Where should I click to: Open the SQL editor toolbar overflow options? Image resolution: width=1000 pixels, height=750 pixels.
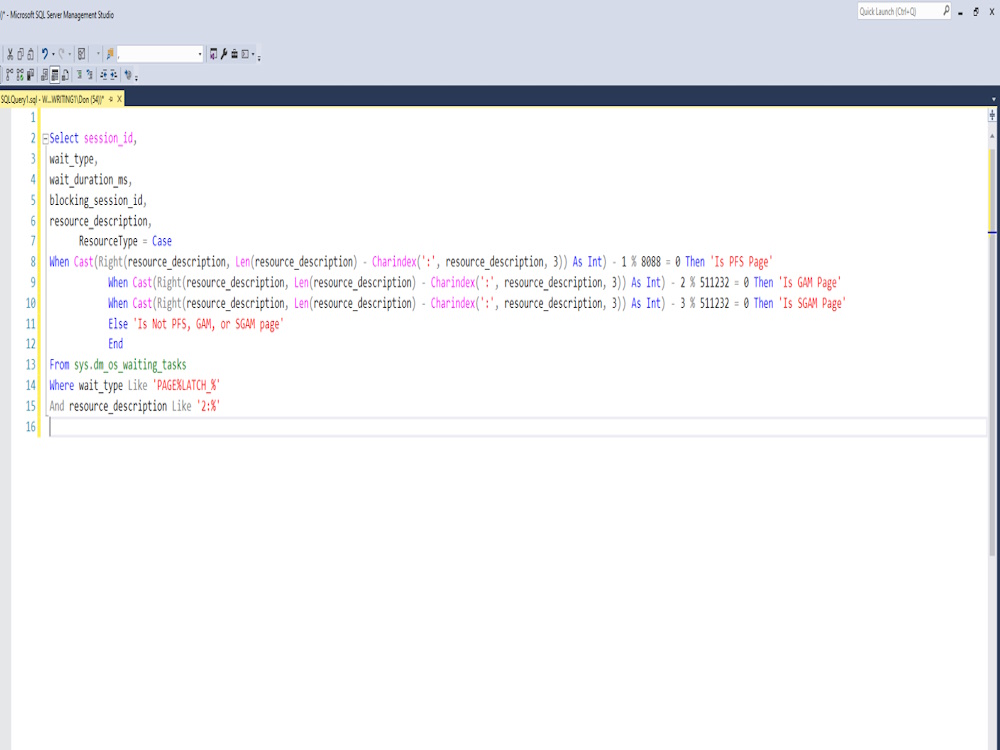point(136,79)
